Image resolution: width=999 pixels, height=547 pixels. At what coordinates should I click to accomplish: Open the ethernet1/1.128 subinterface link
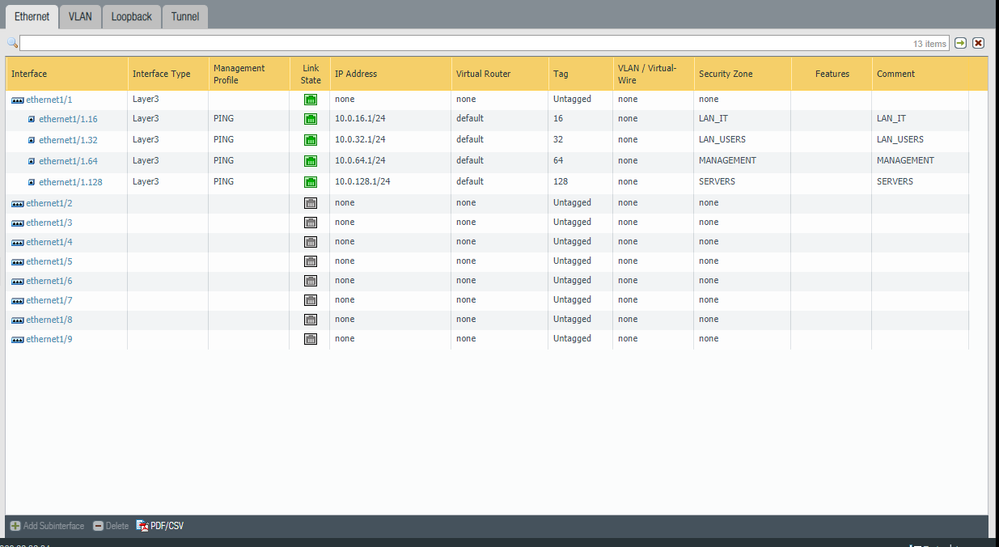click(70, 182)
